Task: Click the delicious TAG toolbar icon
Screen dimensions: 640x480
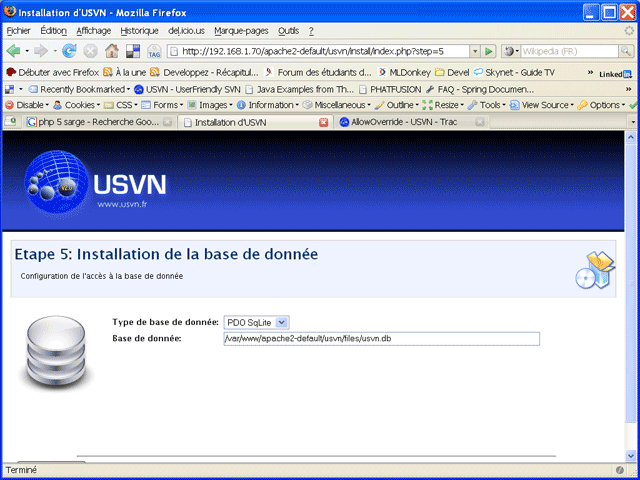Action: point(154,51)
